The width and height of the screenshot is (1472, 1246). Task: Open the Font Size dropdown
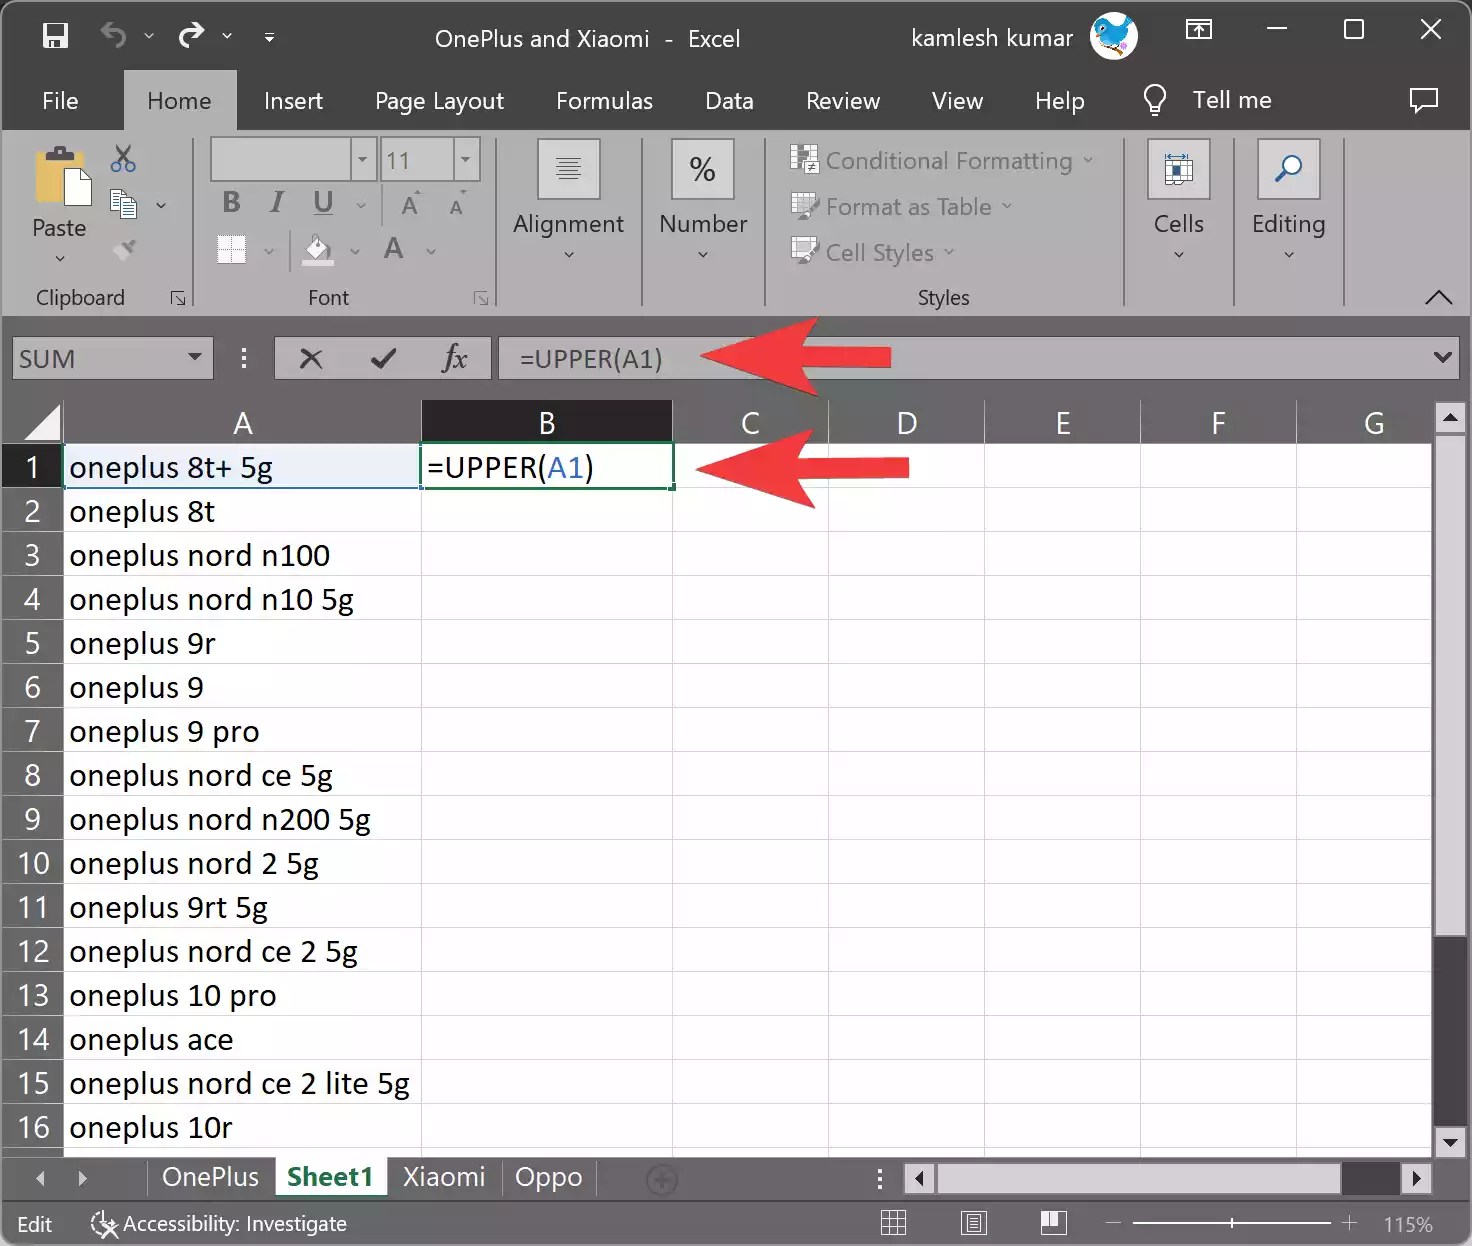(x=464, y=159)
